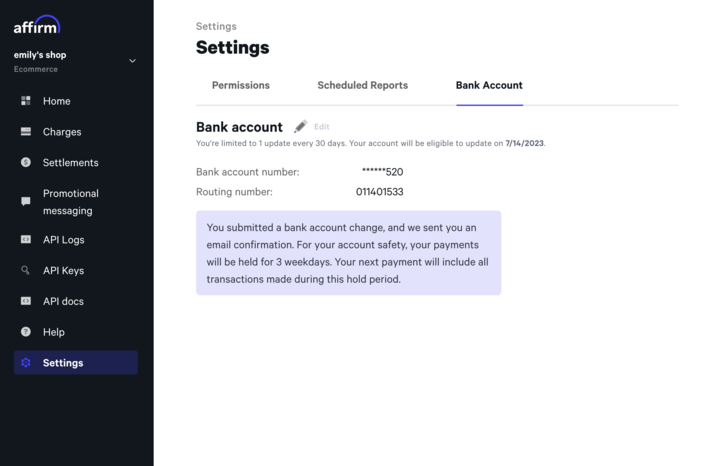Select the Bank Account tab
Image resolution: width=720 pixels, height=466 pixels.
click(489, 85)
